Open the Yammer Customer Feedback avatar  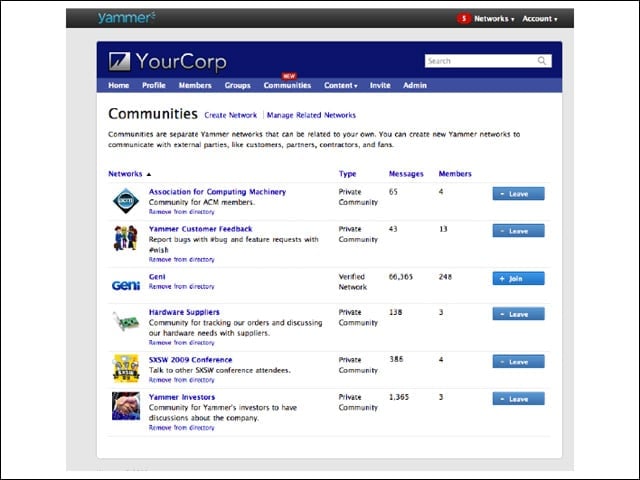pyautogui.click(x=126, y=238)
